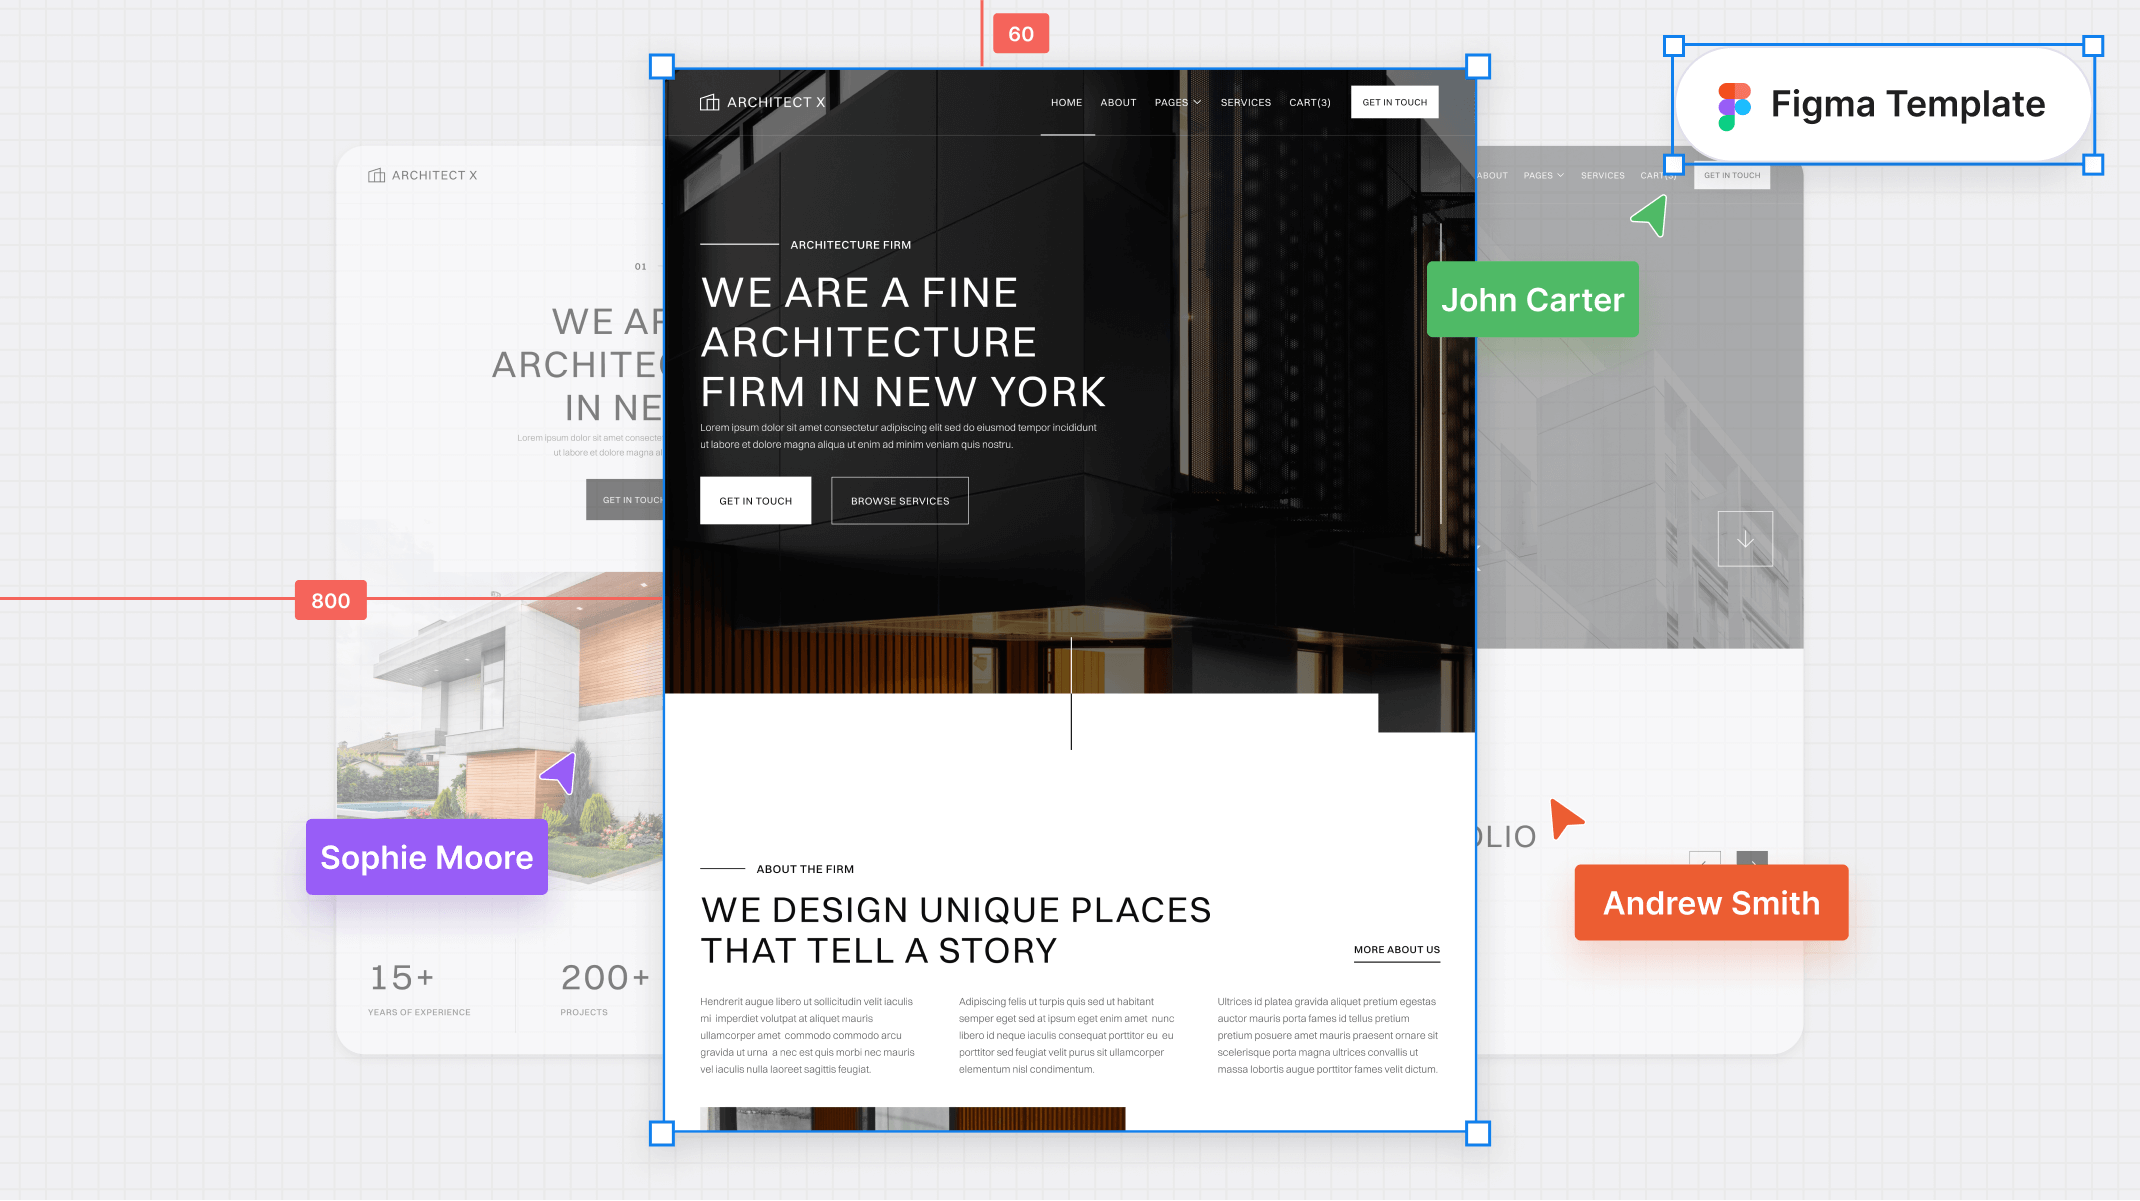Click the GET IN TOUCH primary button
The image size is (2140, 1201).
[x=754, y=500]
